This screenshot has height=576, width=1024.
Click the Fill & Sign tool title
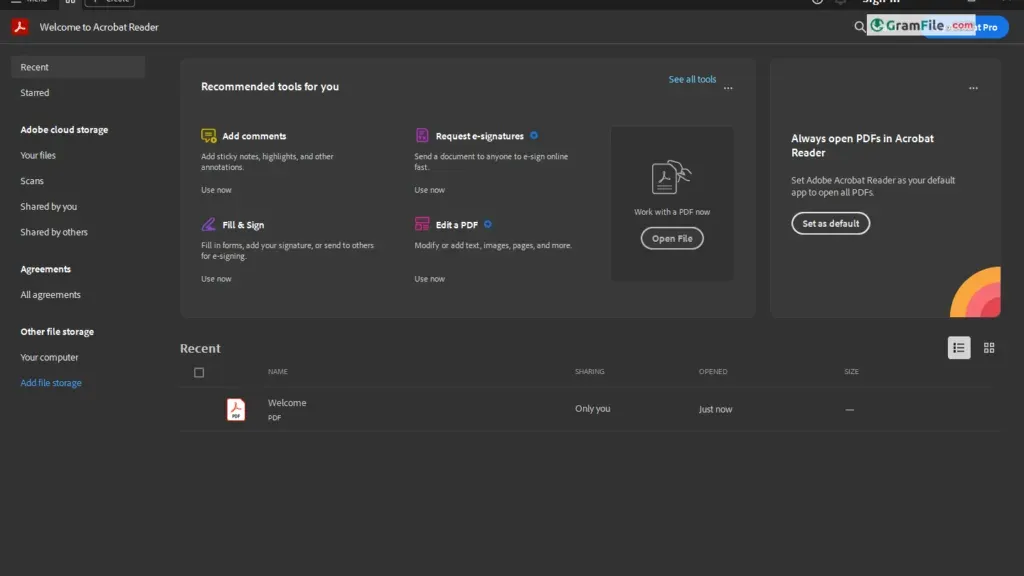pos(243,225)
